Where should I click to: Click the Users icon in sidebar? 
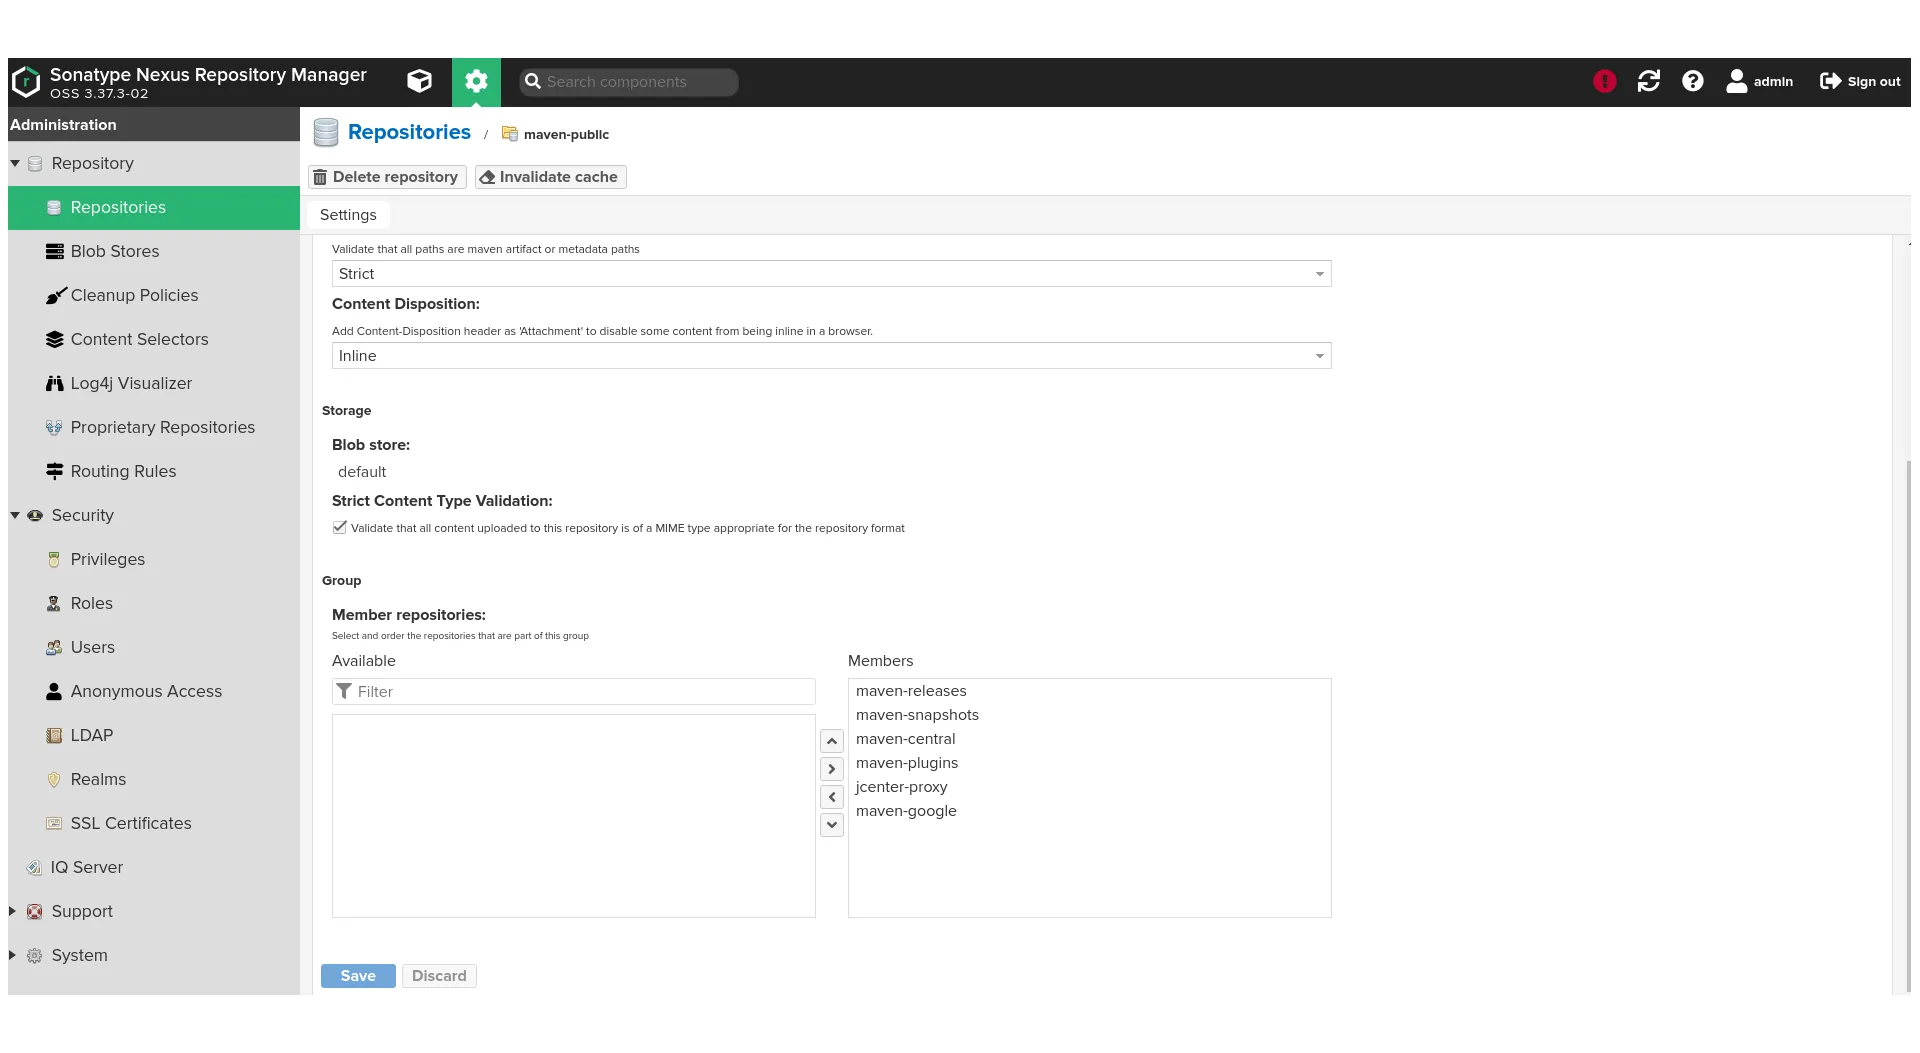pyautogui.click(x=55, y=648)
